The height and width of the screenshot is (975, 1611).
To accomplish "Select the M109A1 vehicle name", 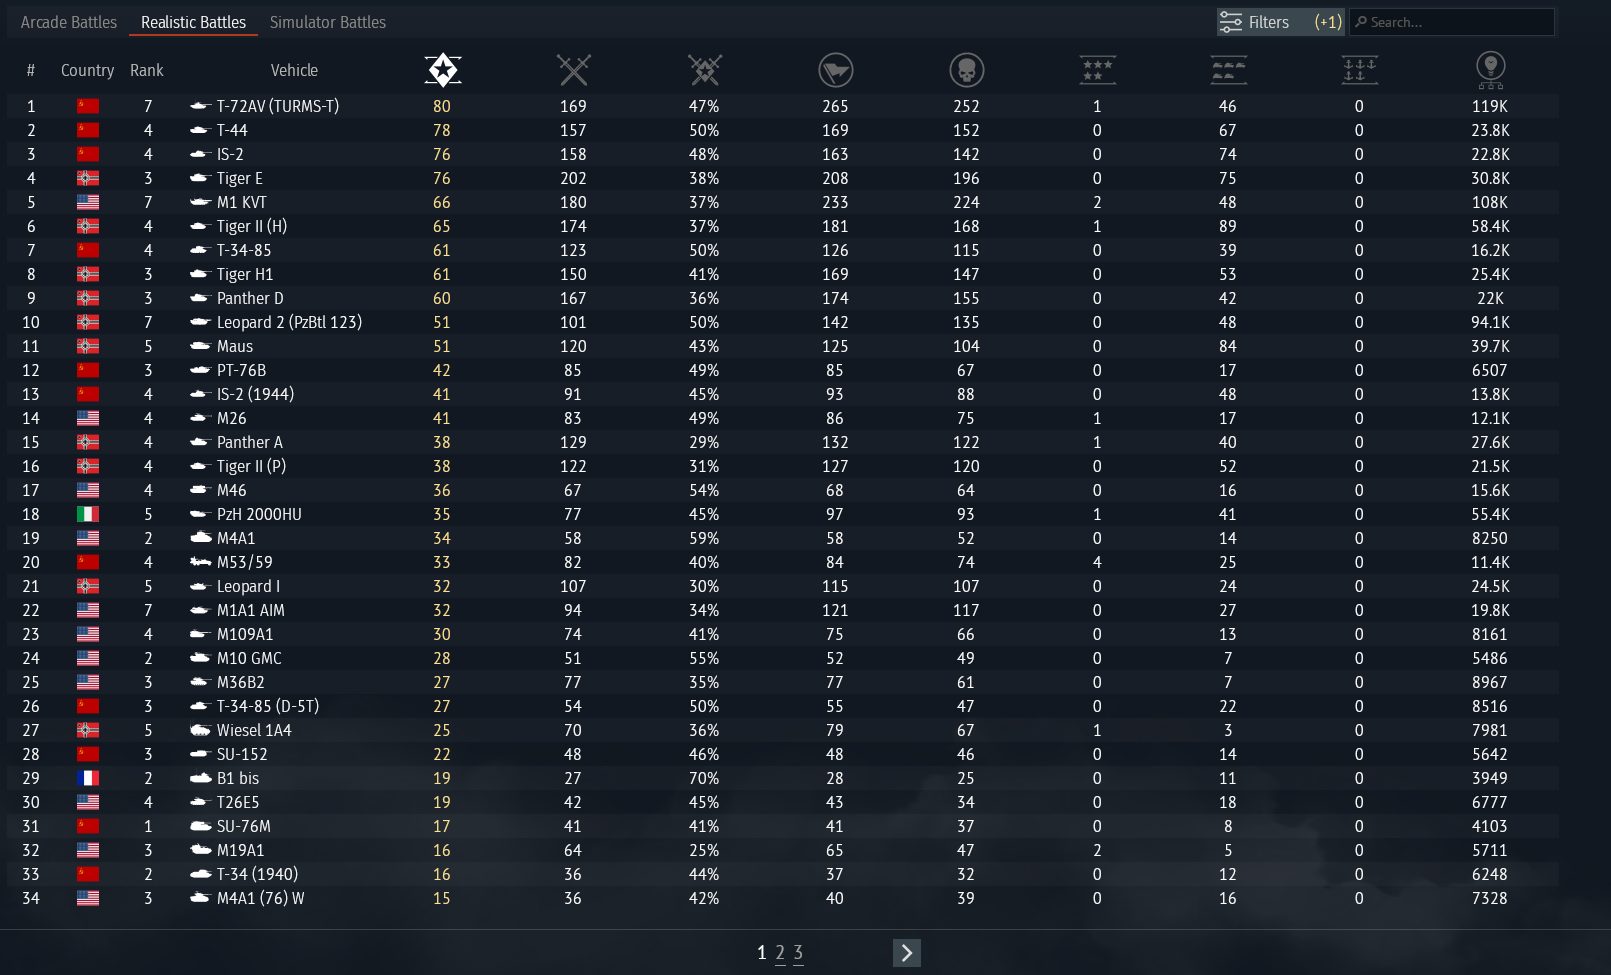I will pyautogui.click(x=245, y=634).
